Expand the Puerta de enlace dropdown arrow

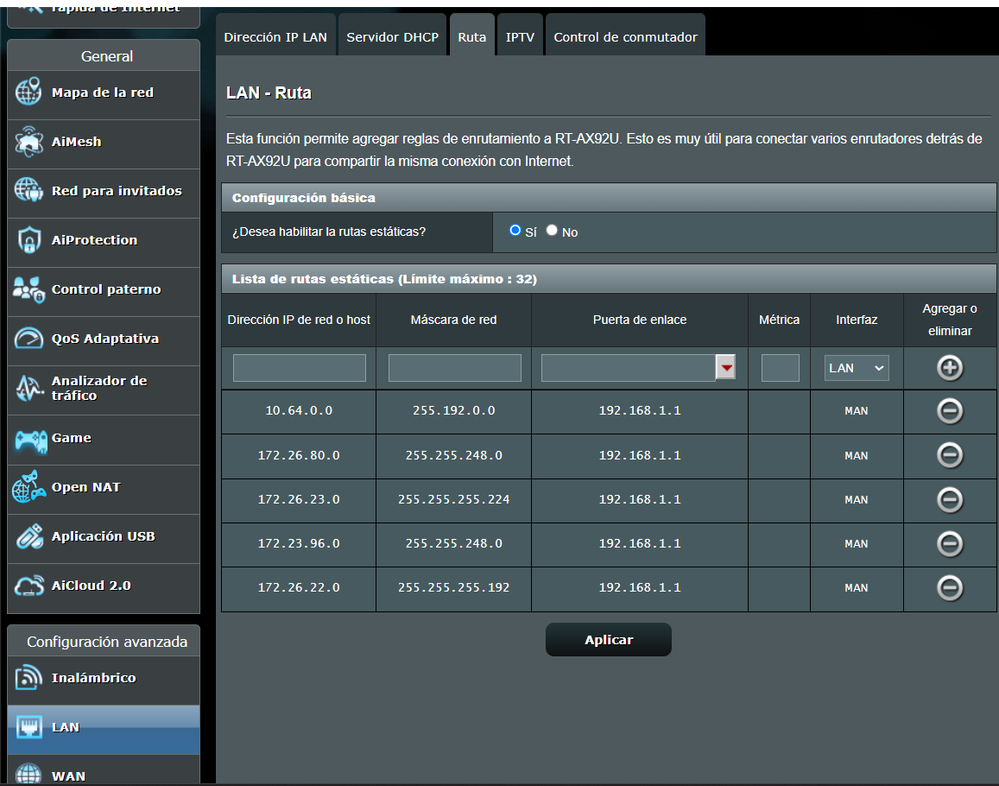[726, 368]
